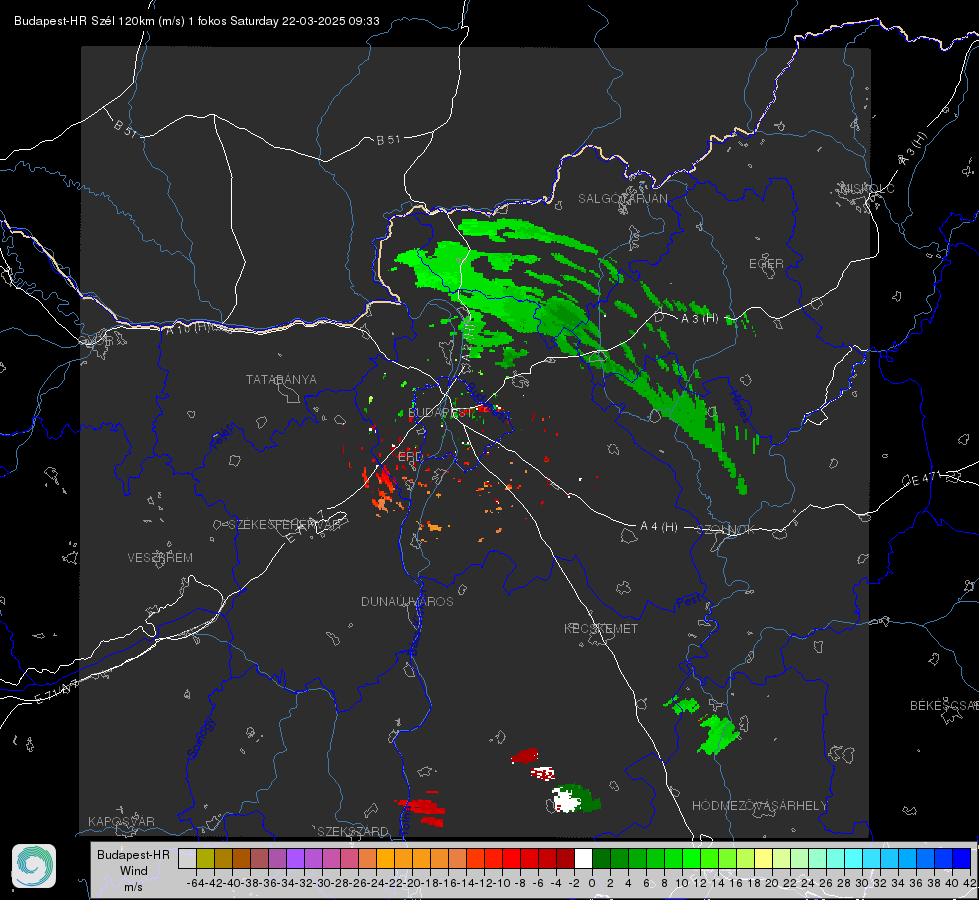This screenshot has width=979, height=900.
Task: Click the KECSKEMÉT city label
Action: coord(601,628)
